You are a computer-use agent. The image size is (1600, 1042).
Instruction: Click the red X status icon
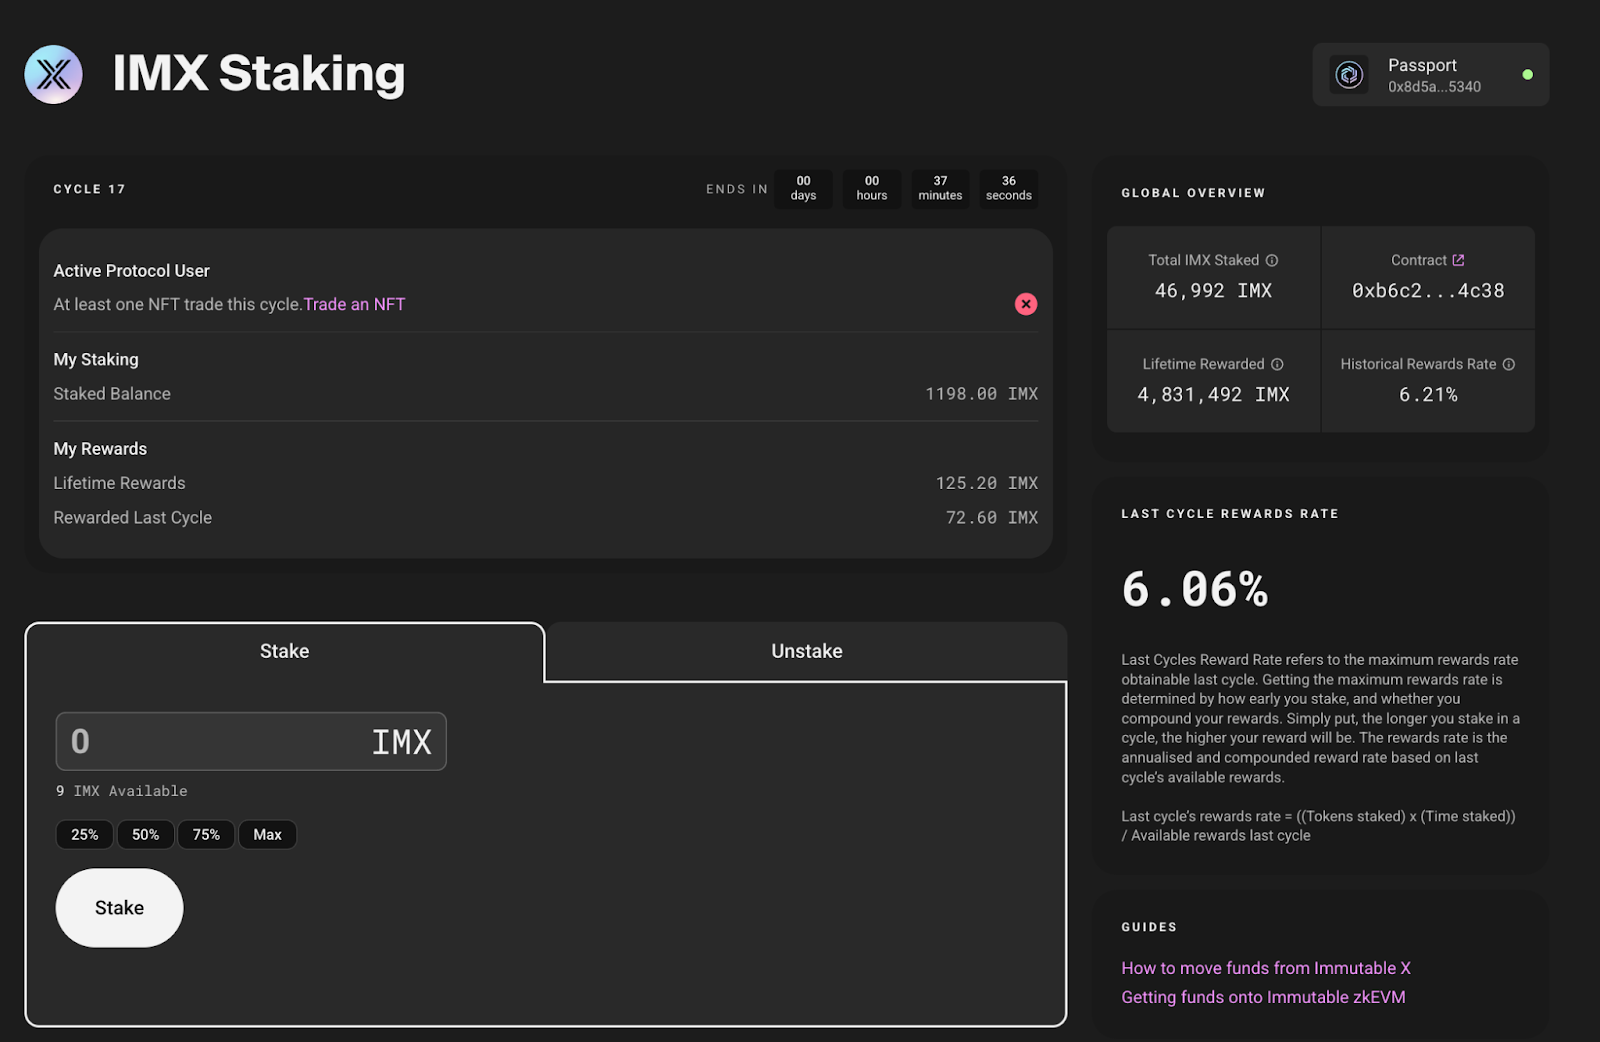(x=1026, y=304)
